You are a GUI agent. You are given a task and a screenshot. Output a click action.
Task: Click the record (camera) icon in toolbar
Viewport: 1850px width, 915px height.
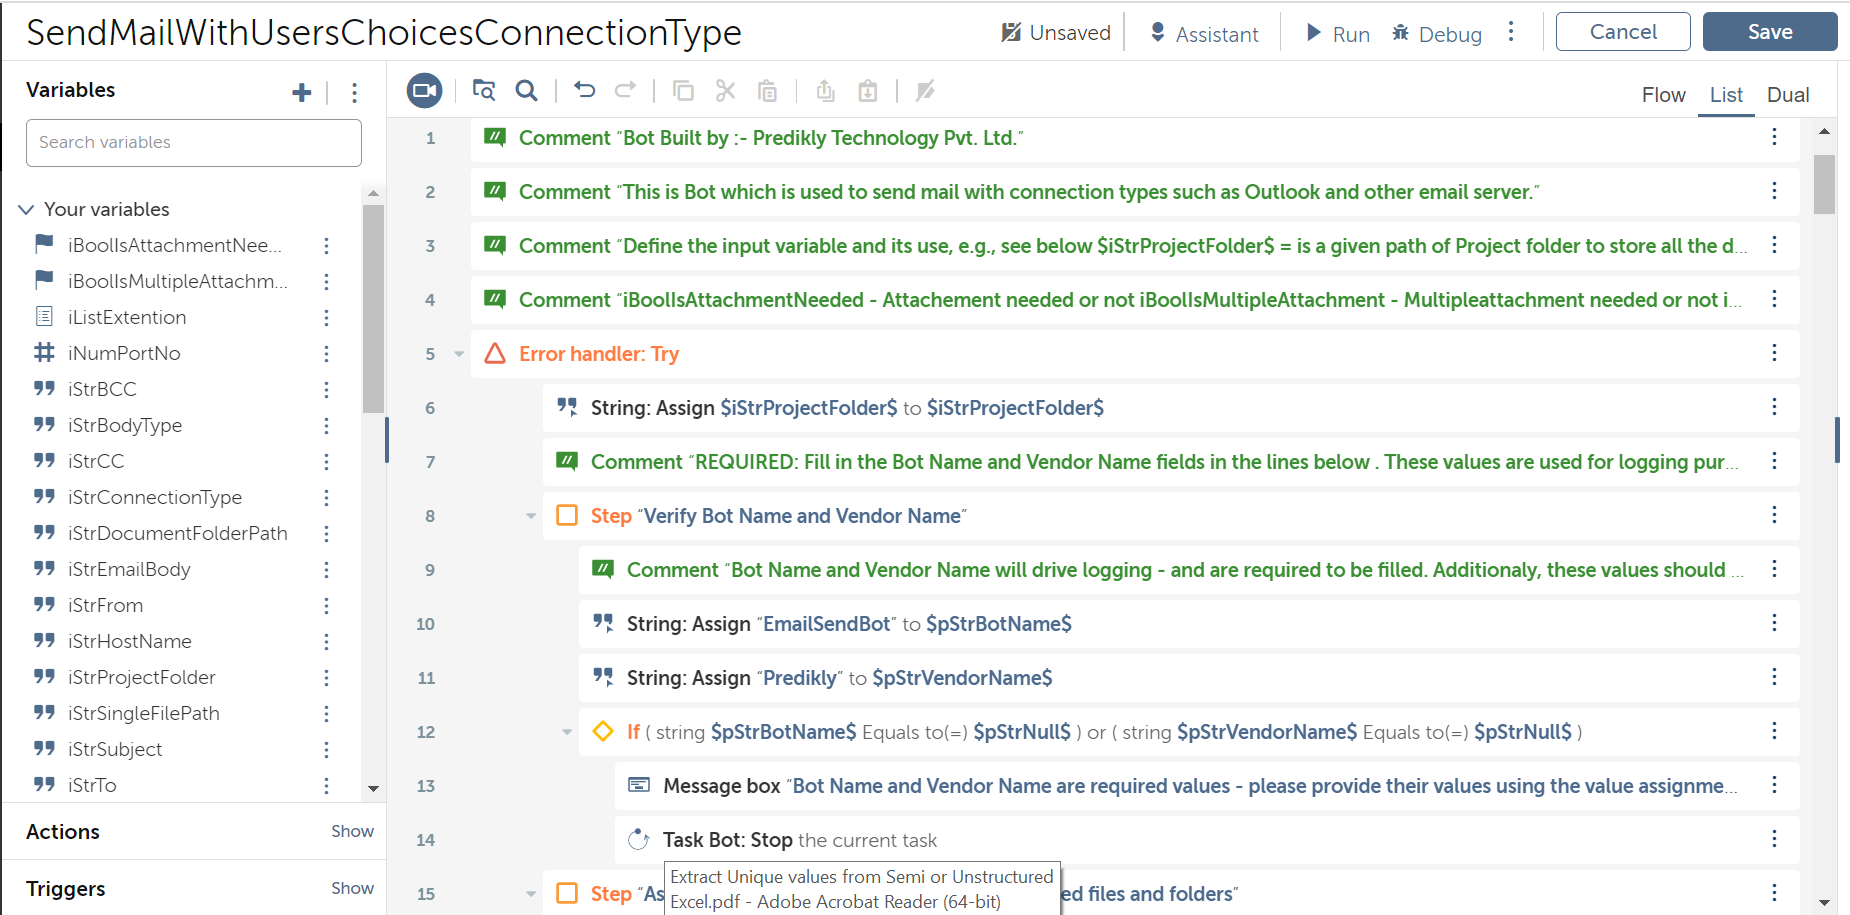424,91
